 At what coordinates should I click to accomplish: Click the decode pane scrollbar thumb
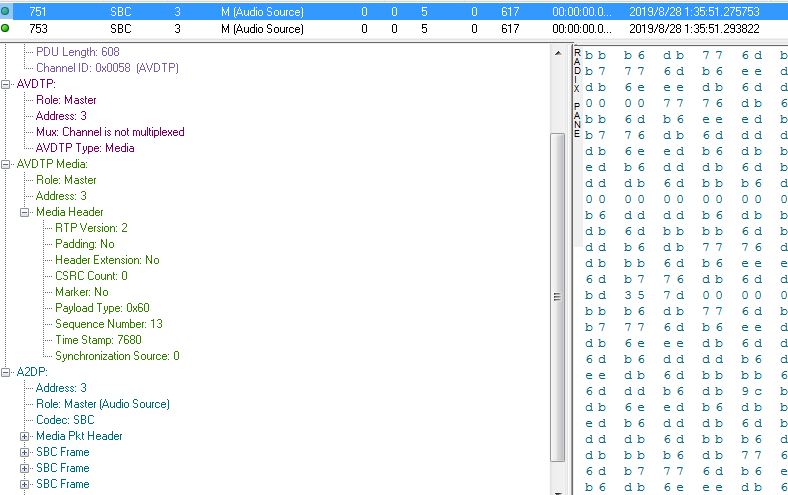557,296
